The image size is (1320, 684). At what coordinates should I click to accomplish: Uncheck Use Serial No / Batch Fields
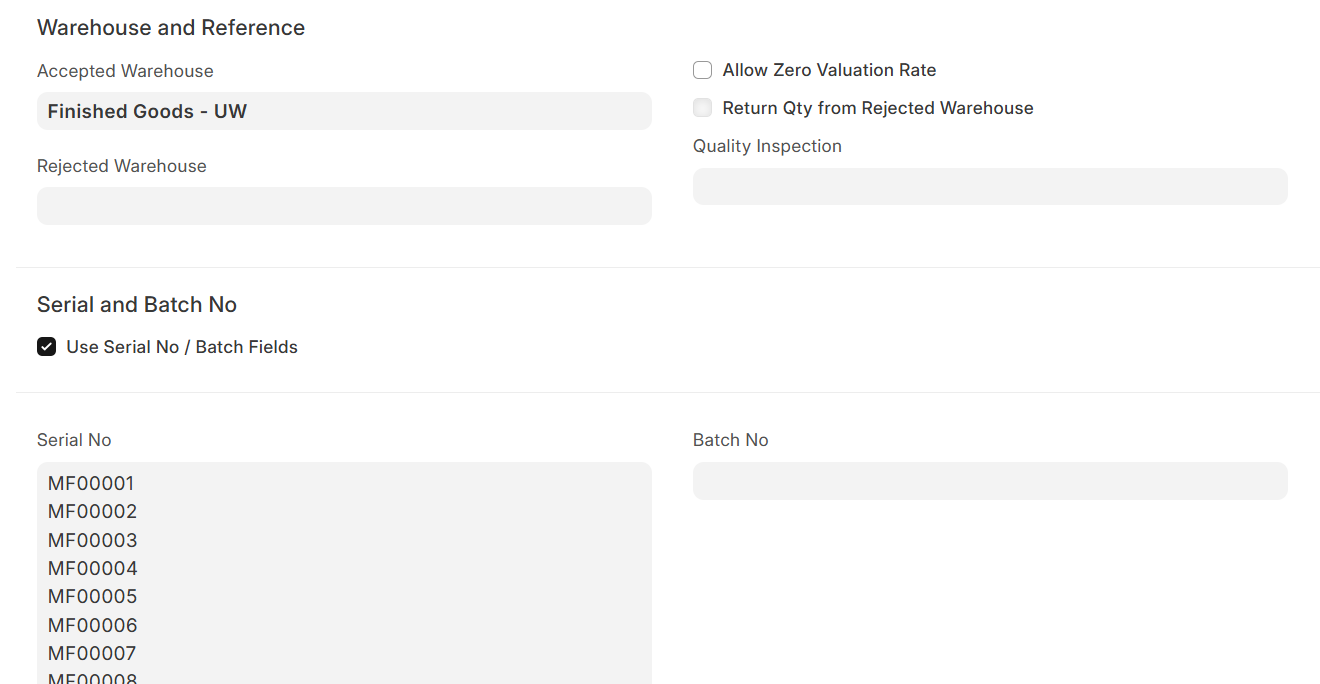[46, 347]
